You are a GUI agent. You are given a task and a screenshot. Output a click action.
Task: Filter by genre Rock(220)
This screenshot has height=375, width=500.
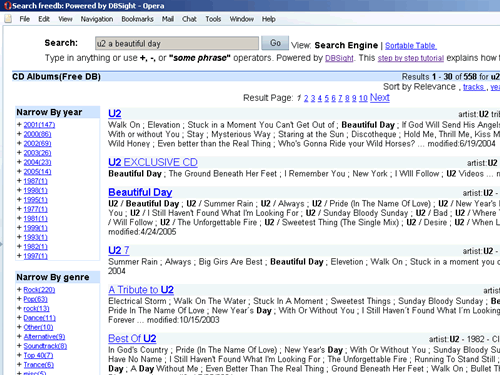point(39,290)
